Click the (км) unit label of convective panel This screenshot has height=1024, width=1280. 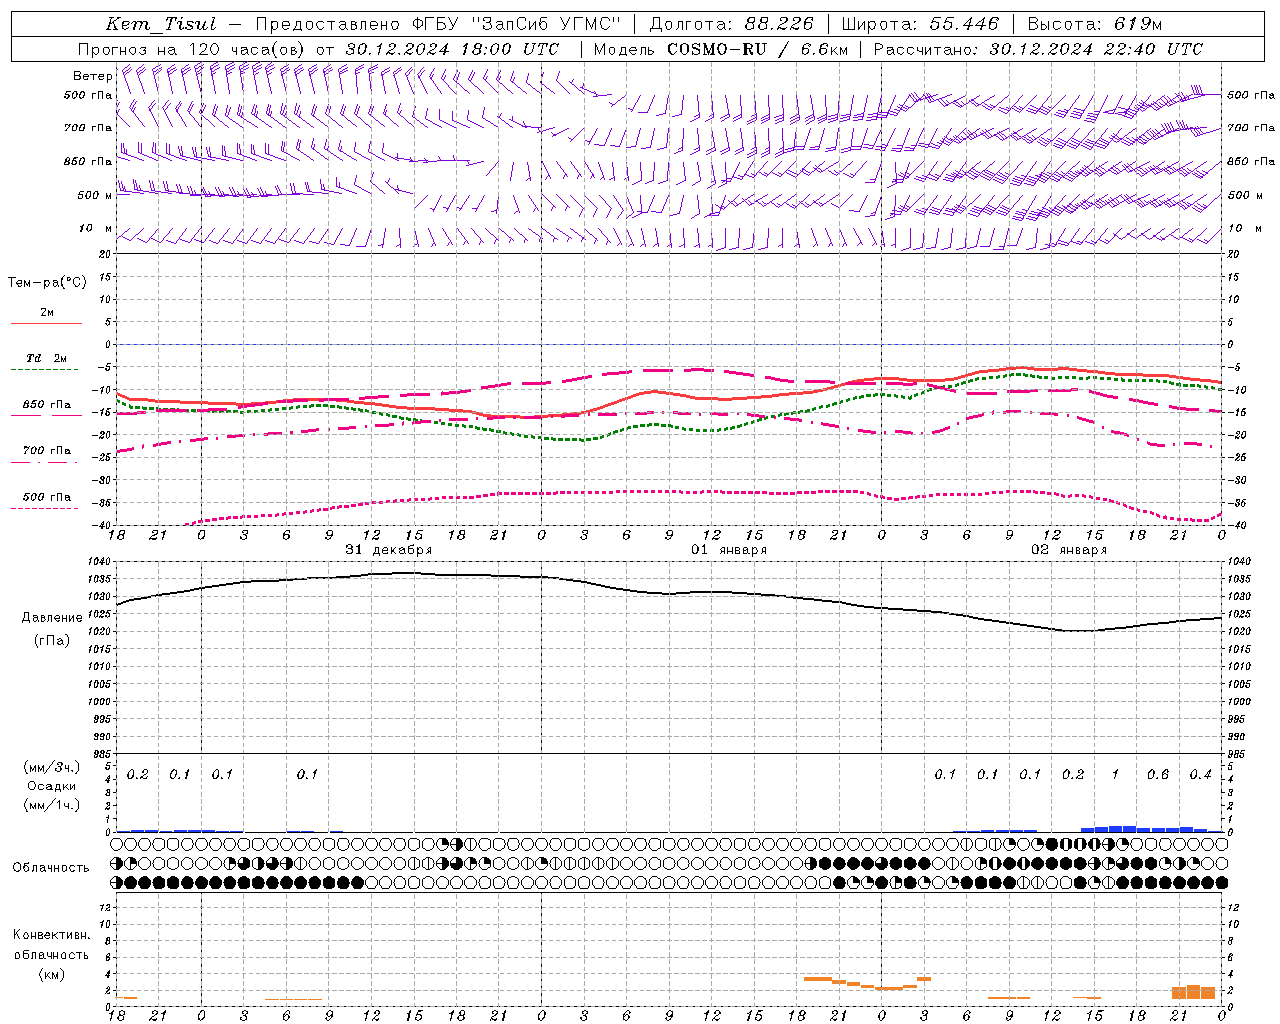(x=52, y=974)
